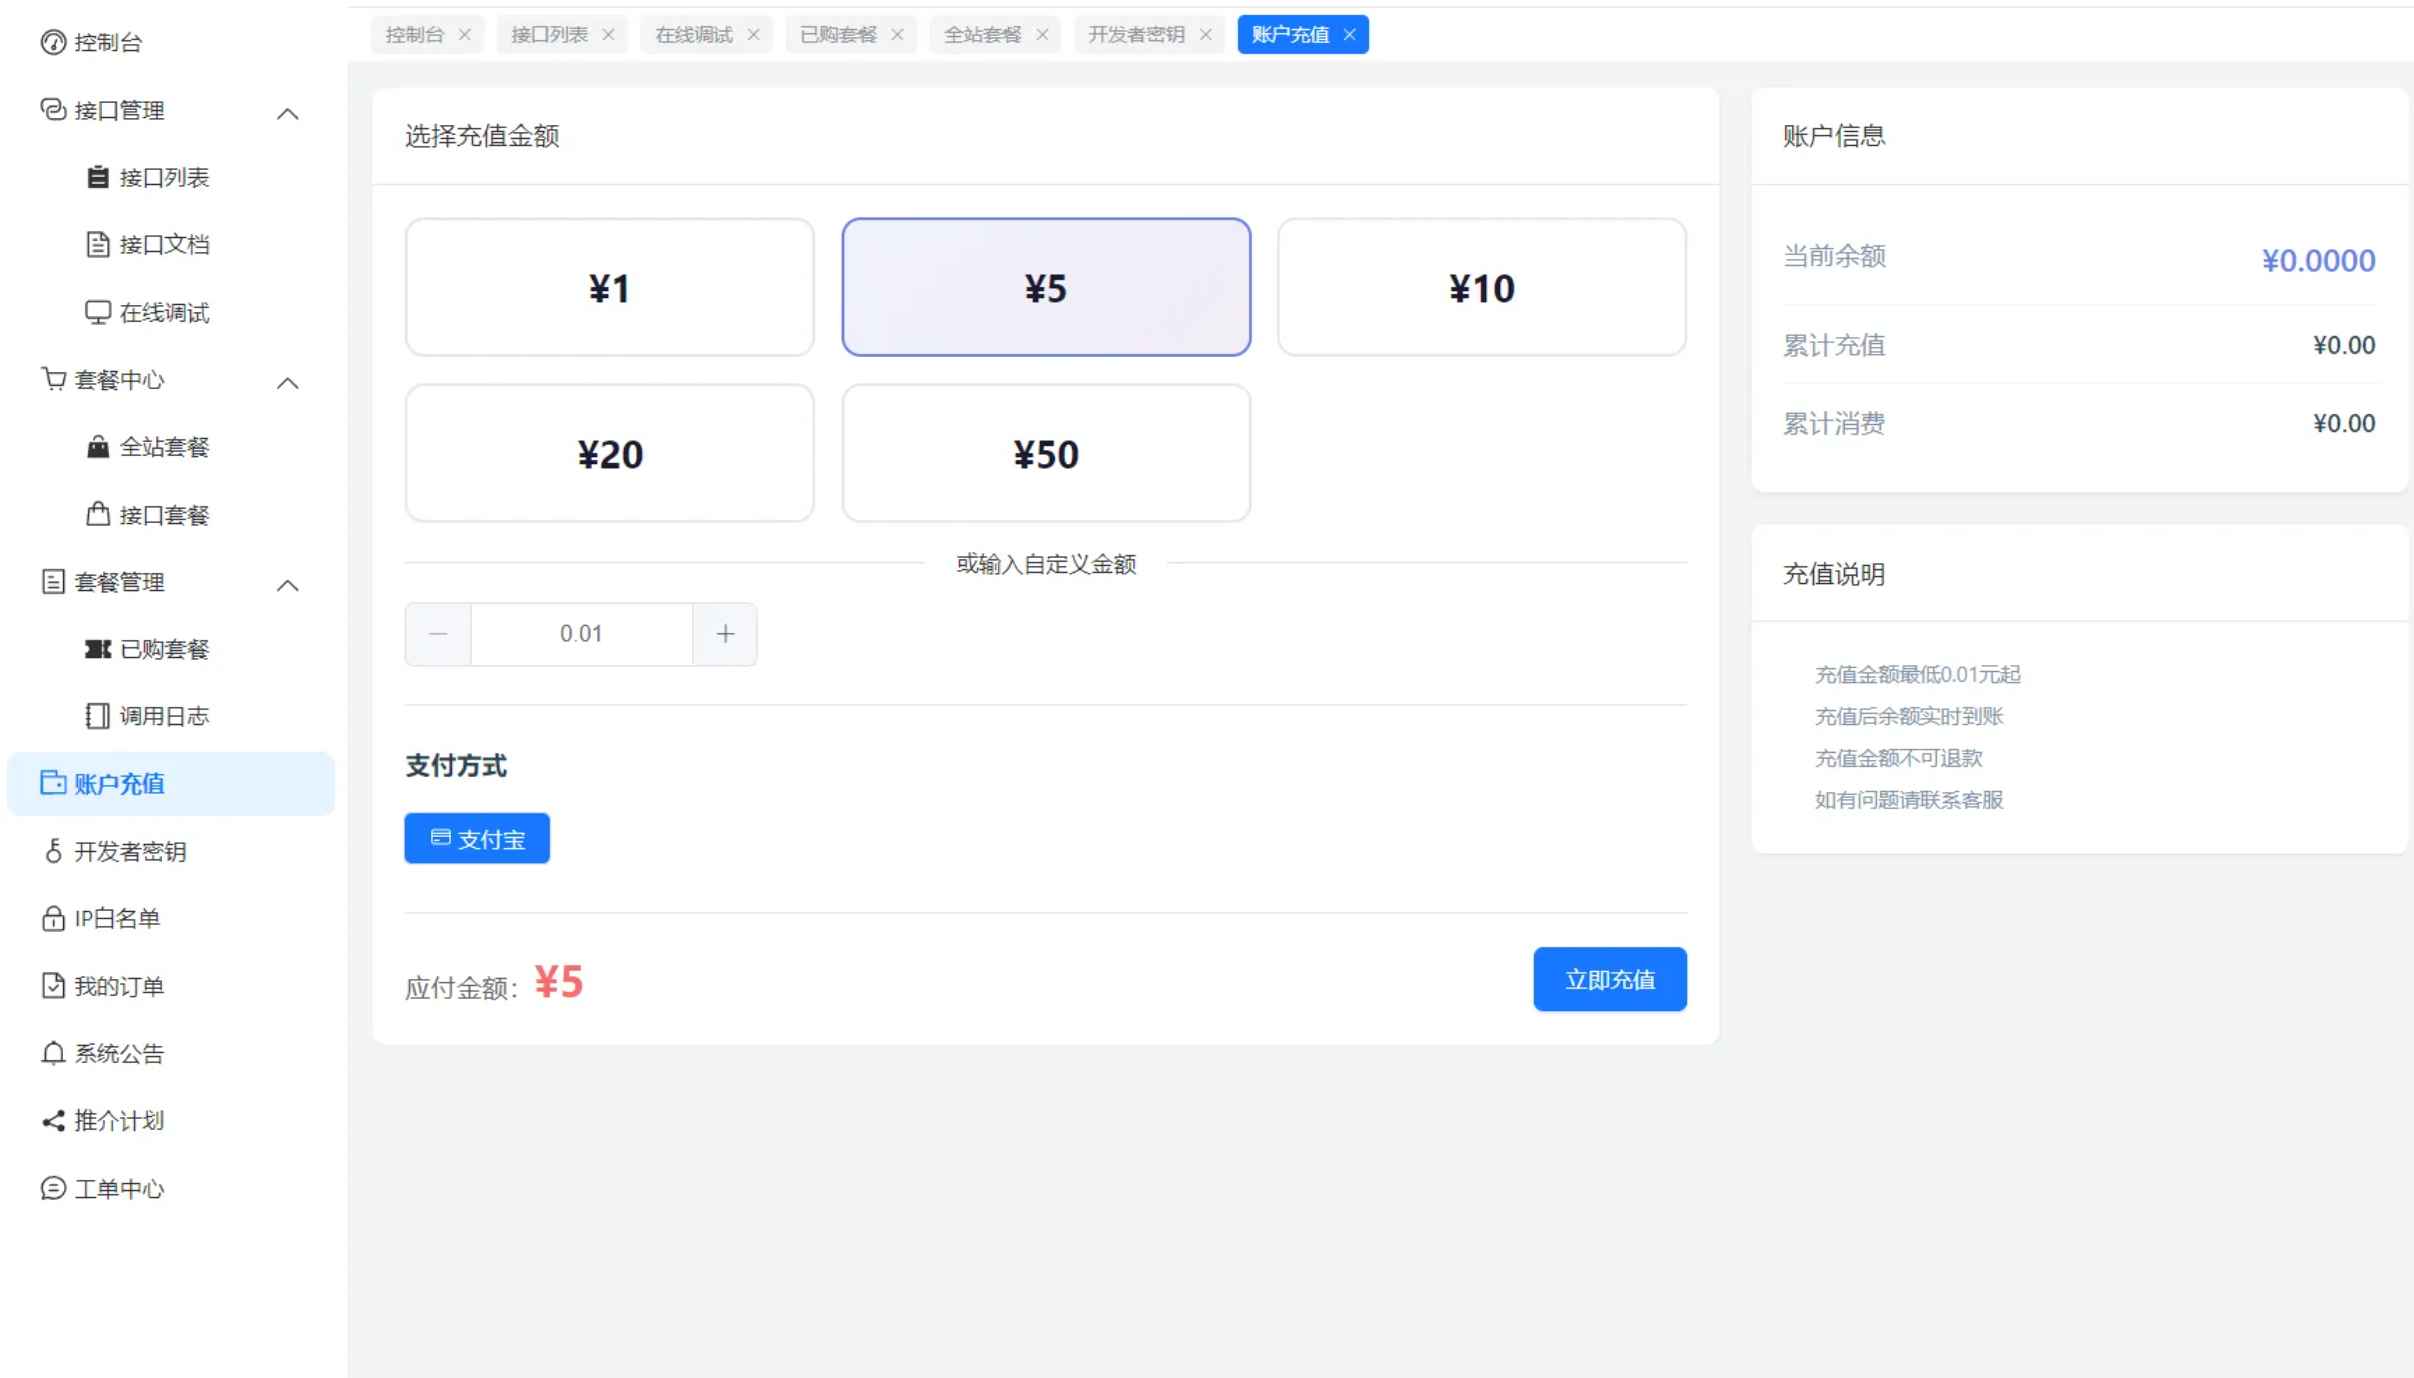
Task: Click the 开发者密钥 key icon
Action: click(53, 851)
